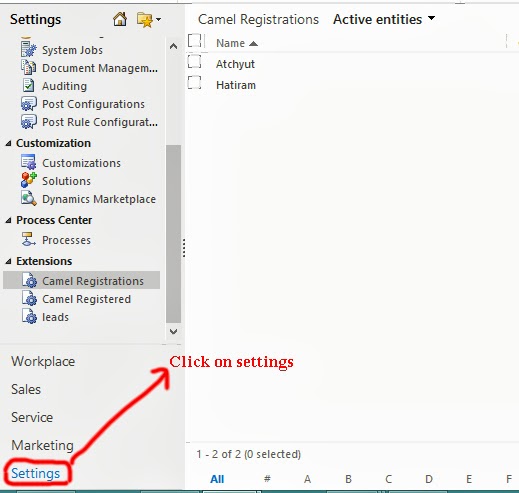Check the box for Atchyut

194,62
